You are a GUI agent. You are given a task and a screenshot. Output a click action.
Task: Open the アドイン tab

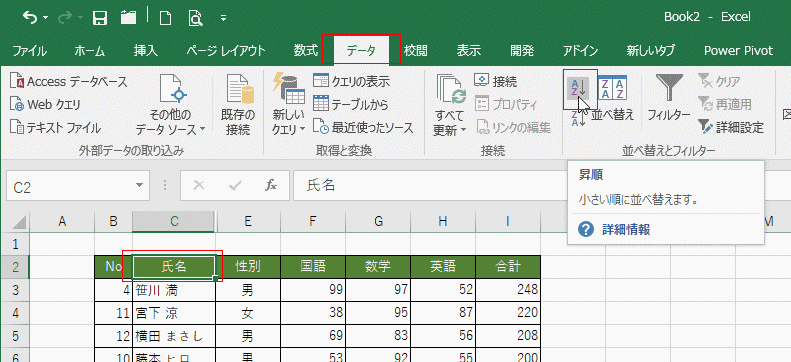pos(581,50)
